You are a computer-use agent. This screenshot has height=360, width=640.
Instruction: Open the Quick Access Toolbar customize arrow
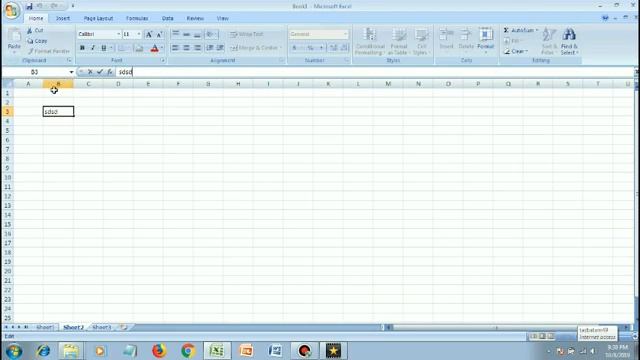pyautogui.click(x=73, y=6)
